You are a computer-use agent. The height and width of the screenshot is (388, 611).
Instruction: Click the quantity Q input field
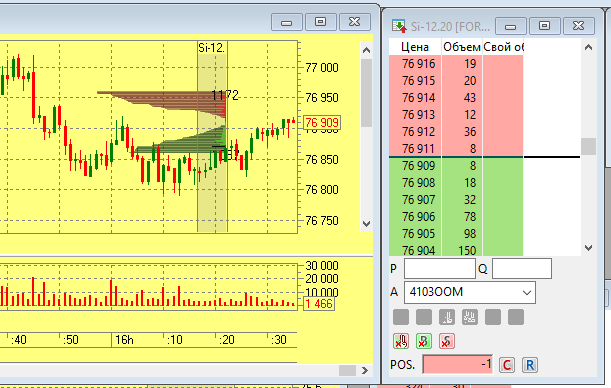pos(522,268)
